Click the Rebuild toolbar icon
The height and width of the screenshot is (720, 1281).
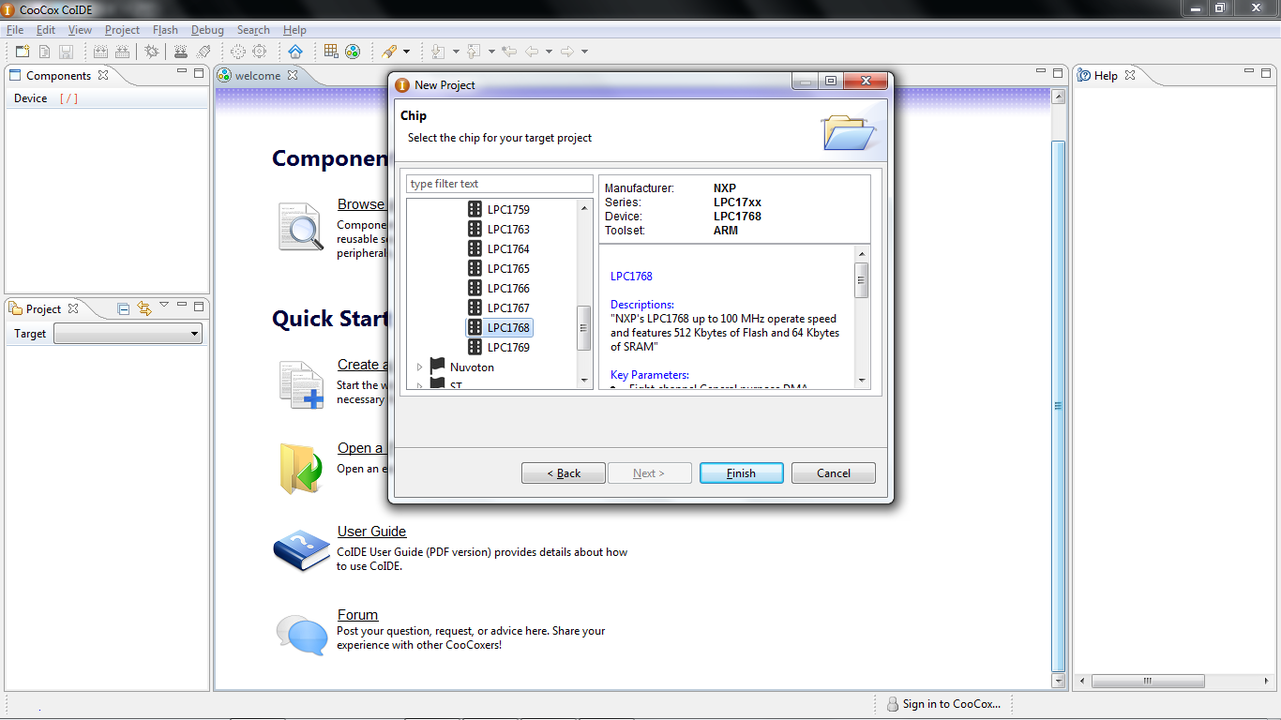(x=122, y=51)
